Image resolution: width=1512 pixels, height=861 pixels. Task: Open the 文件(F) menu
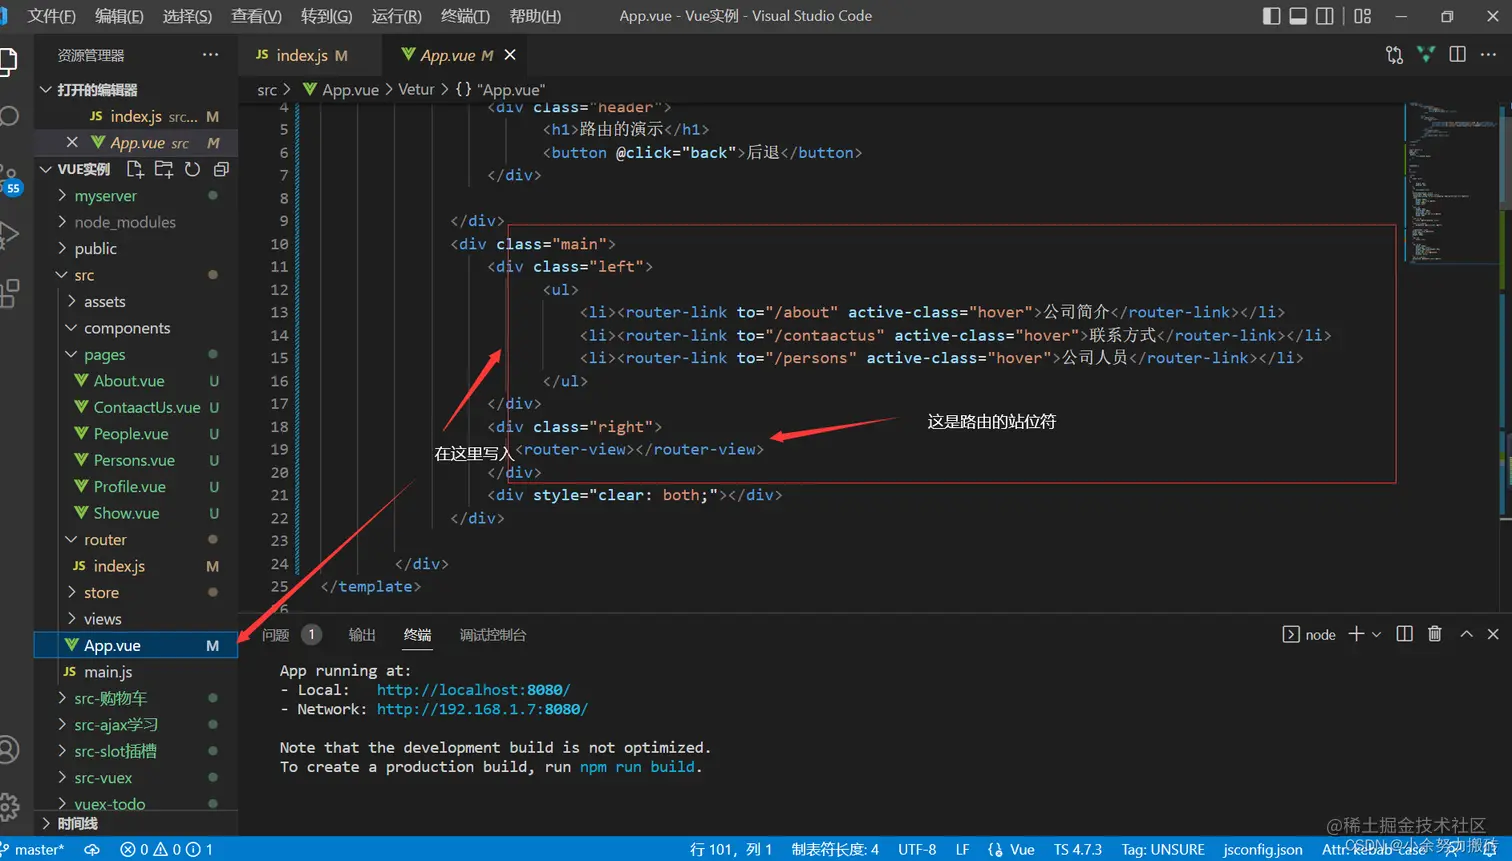click(x=51, y=16)
